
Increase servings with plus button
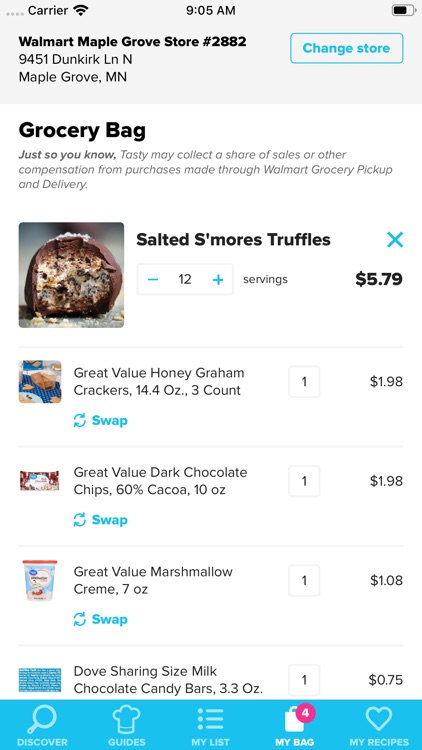[218, 279]
